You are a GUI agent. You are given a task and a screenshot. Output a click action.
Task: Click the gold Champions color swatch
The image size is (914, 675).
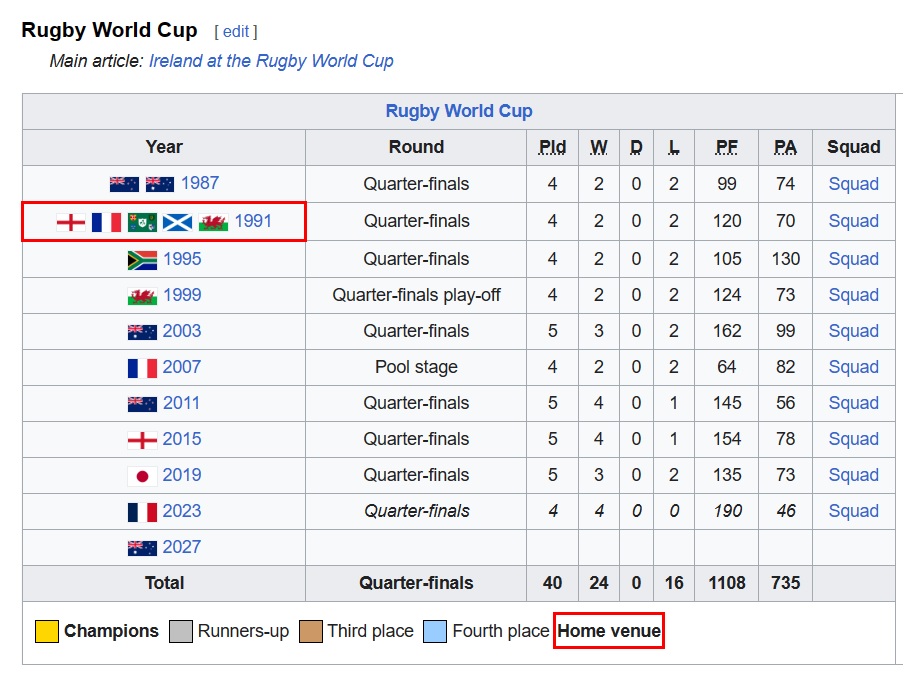point(46,632)
